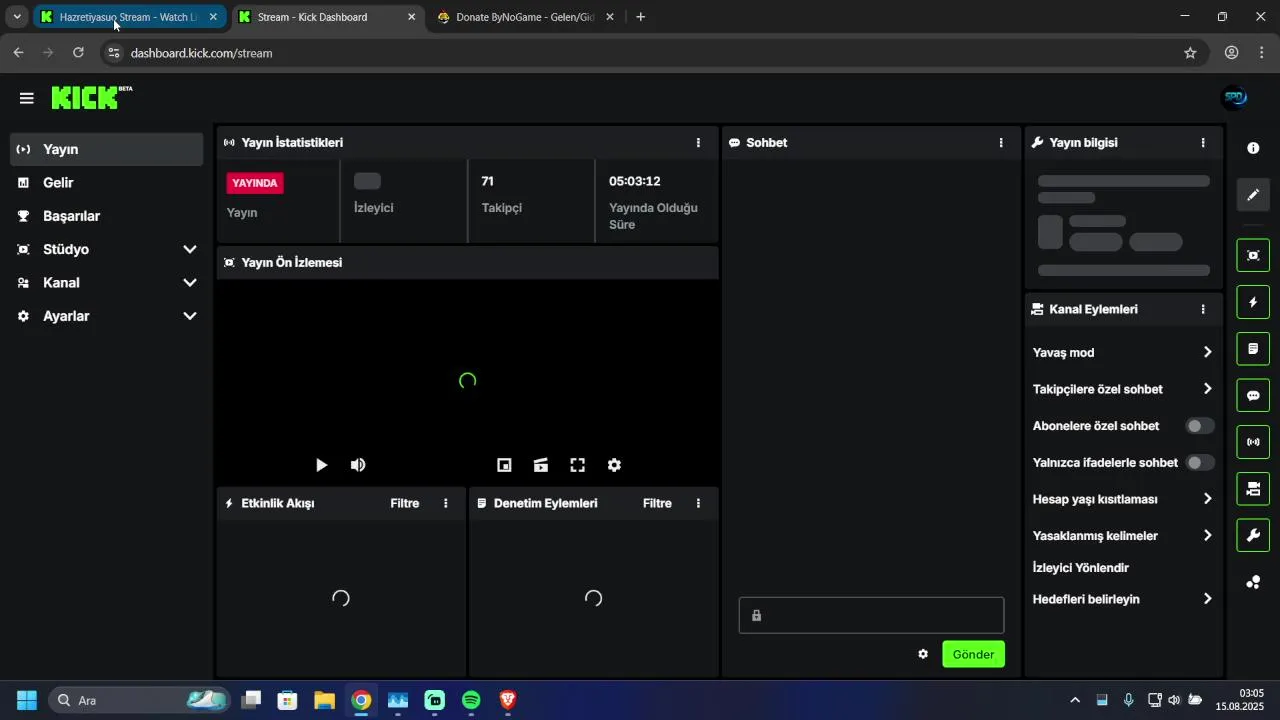Open the hamburger navigation menu
The image size is (1280, 720).
(x=26, y=98)
